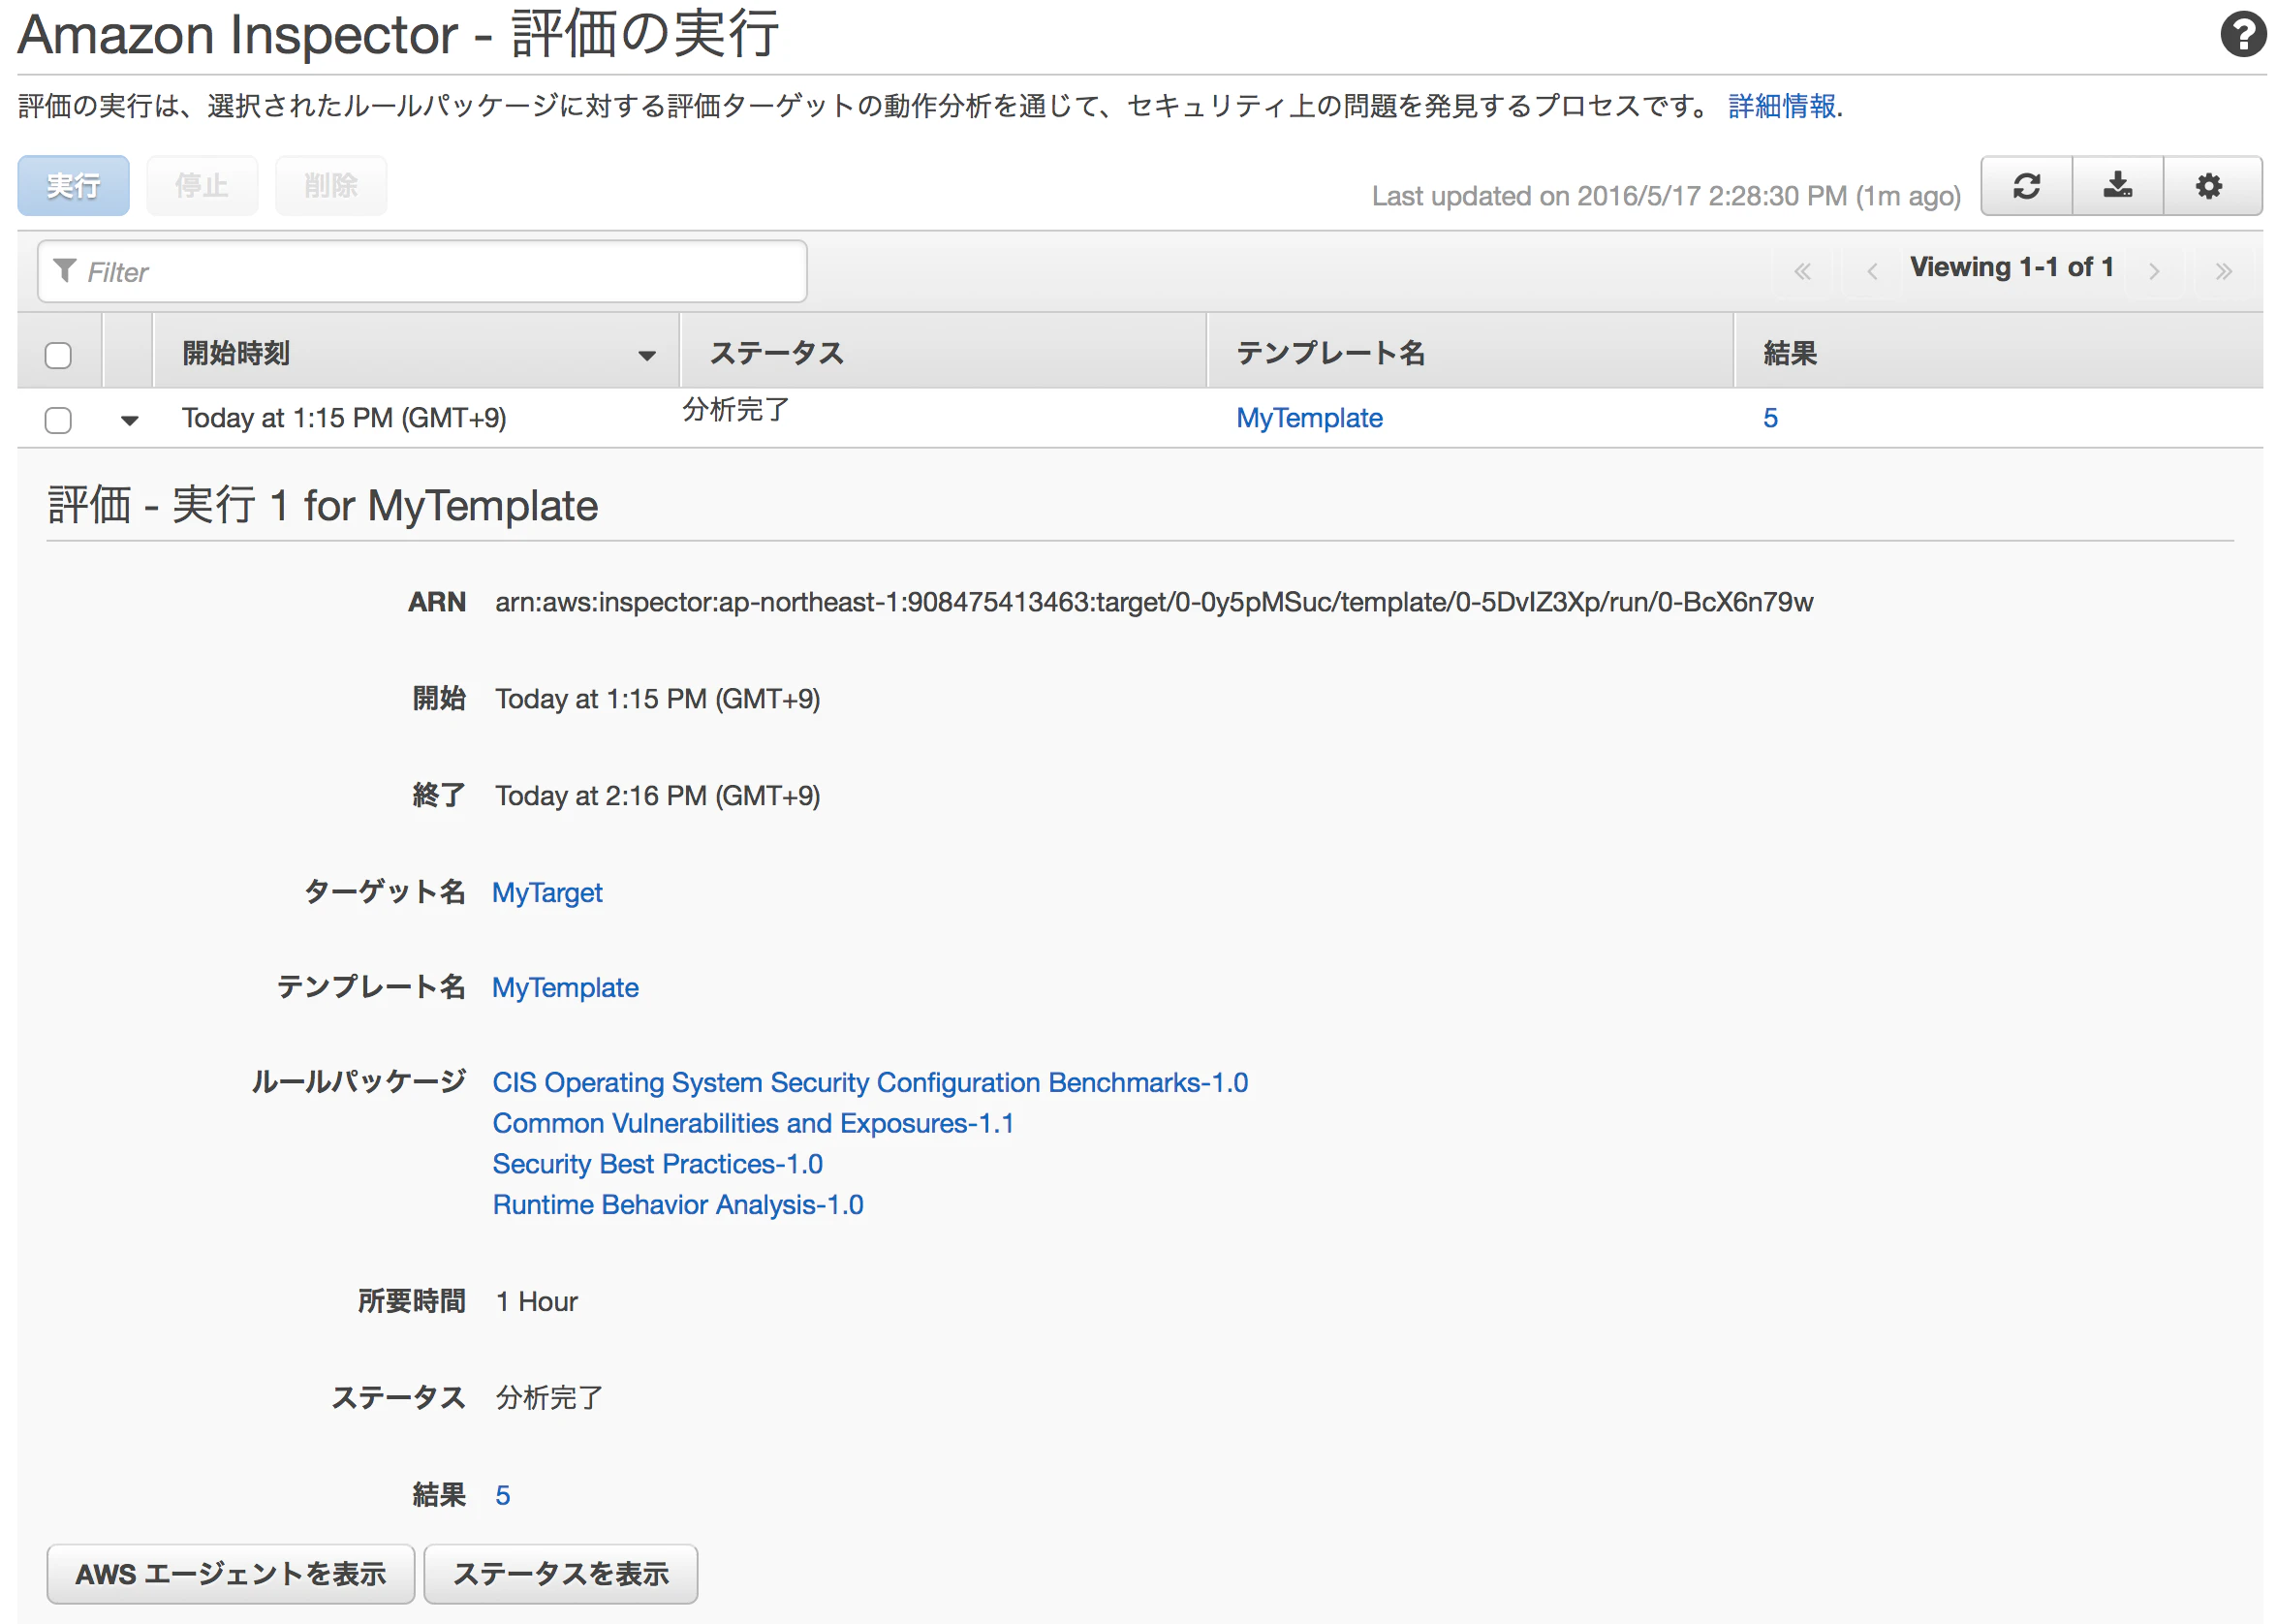
Task: Open the 開始時刻 column sort dropdown
Action: coord(646,354)
